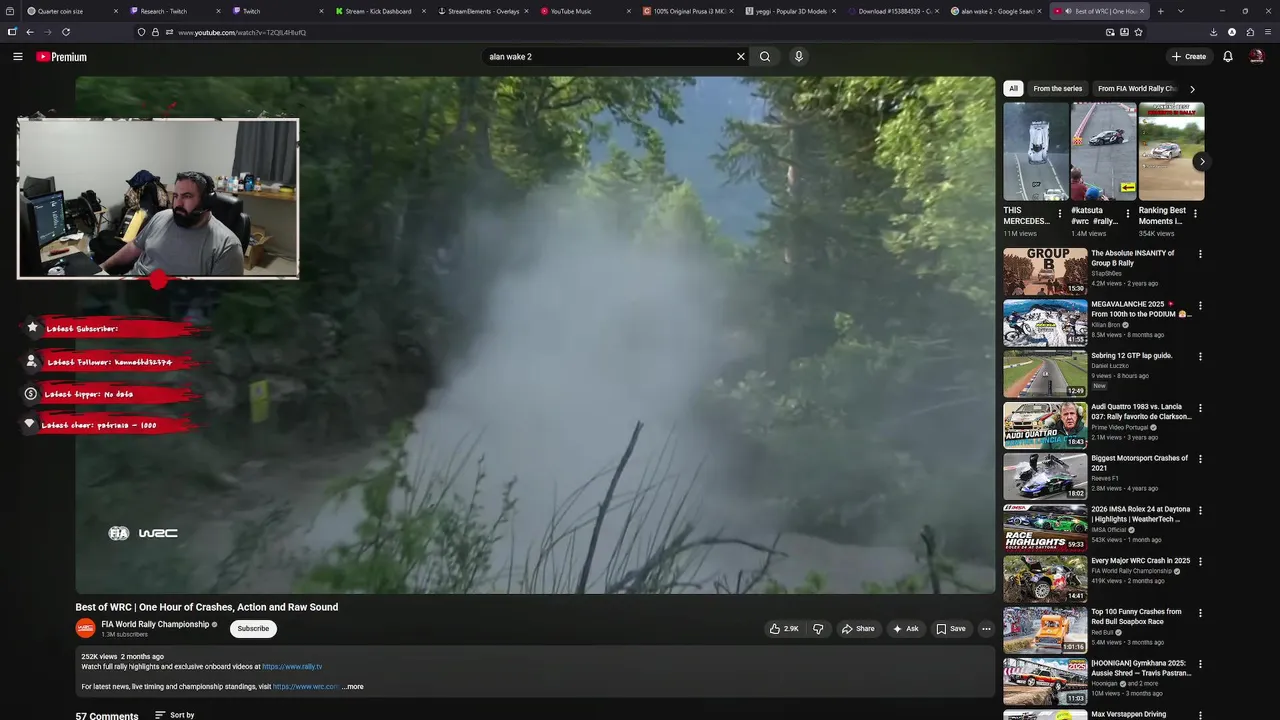
Task: Open the YouTube guide hamburger menu
Action: 18,57
